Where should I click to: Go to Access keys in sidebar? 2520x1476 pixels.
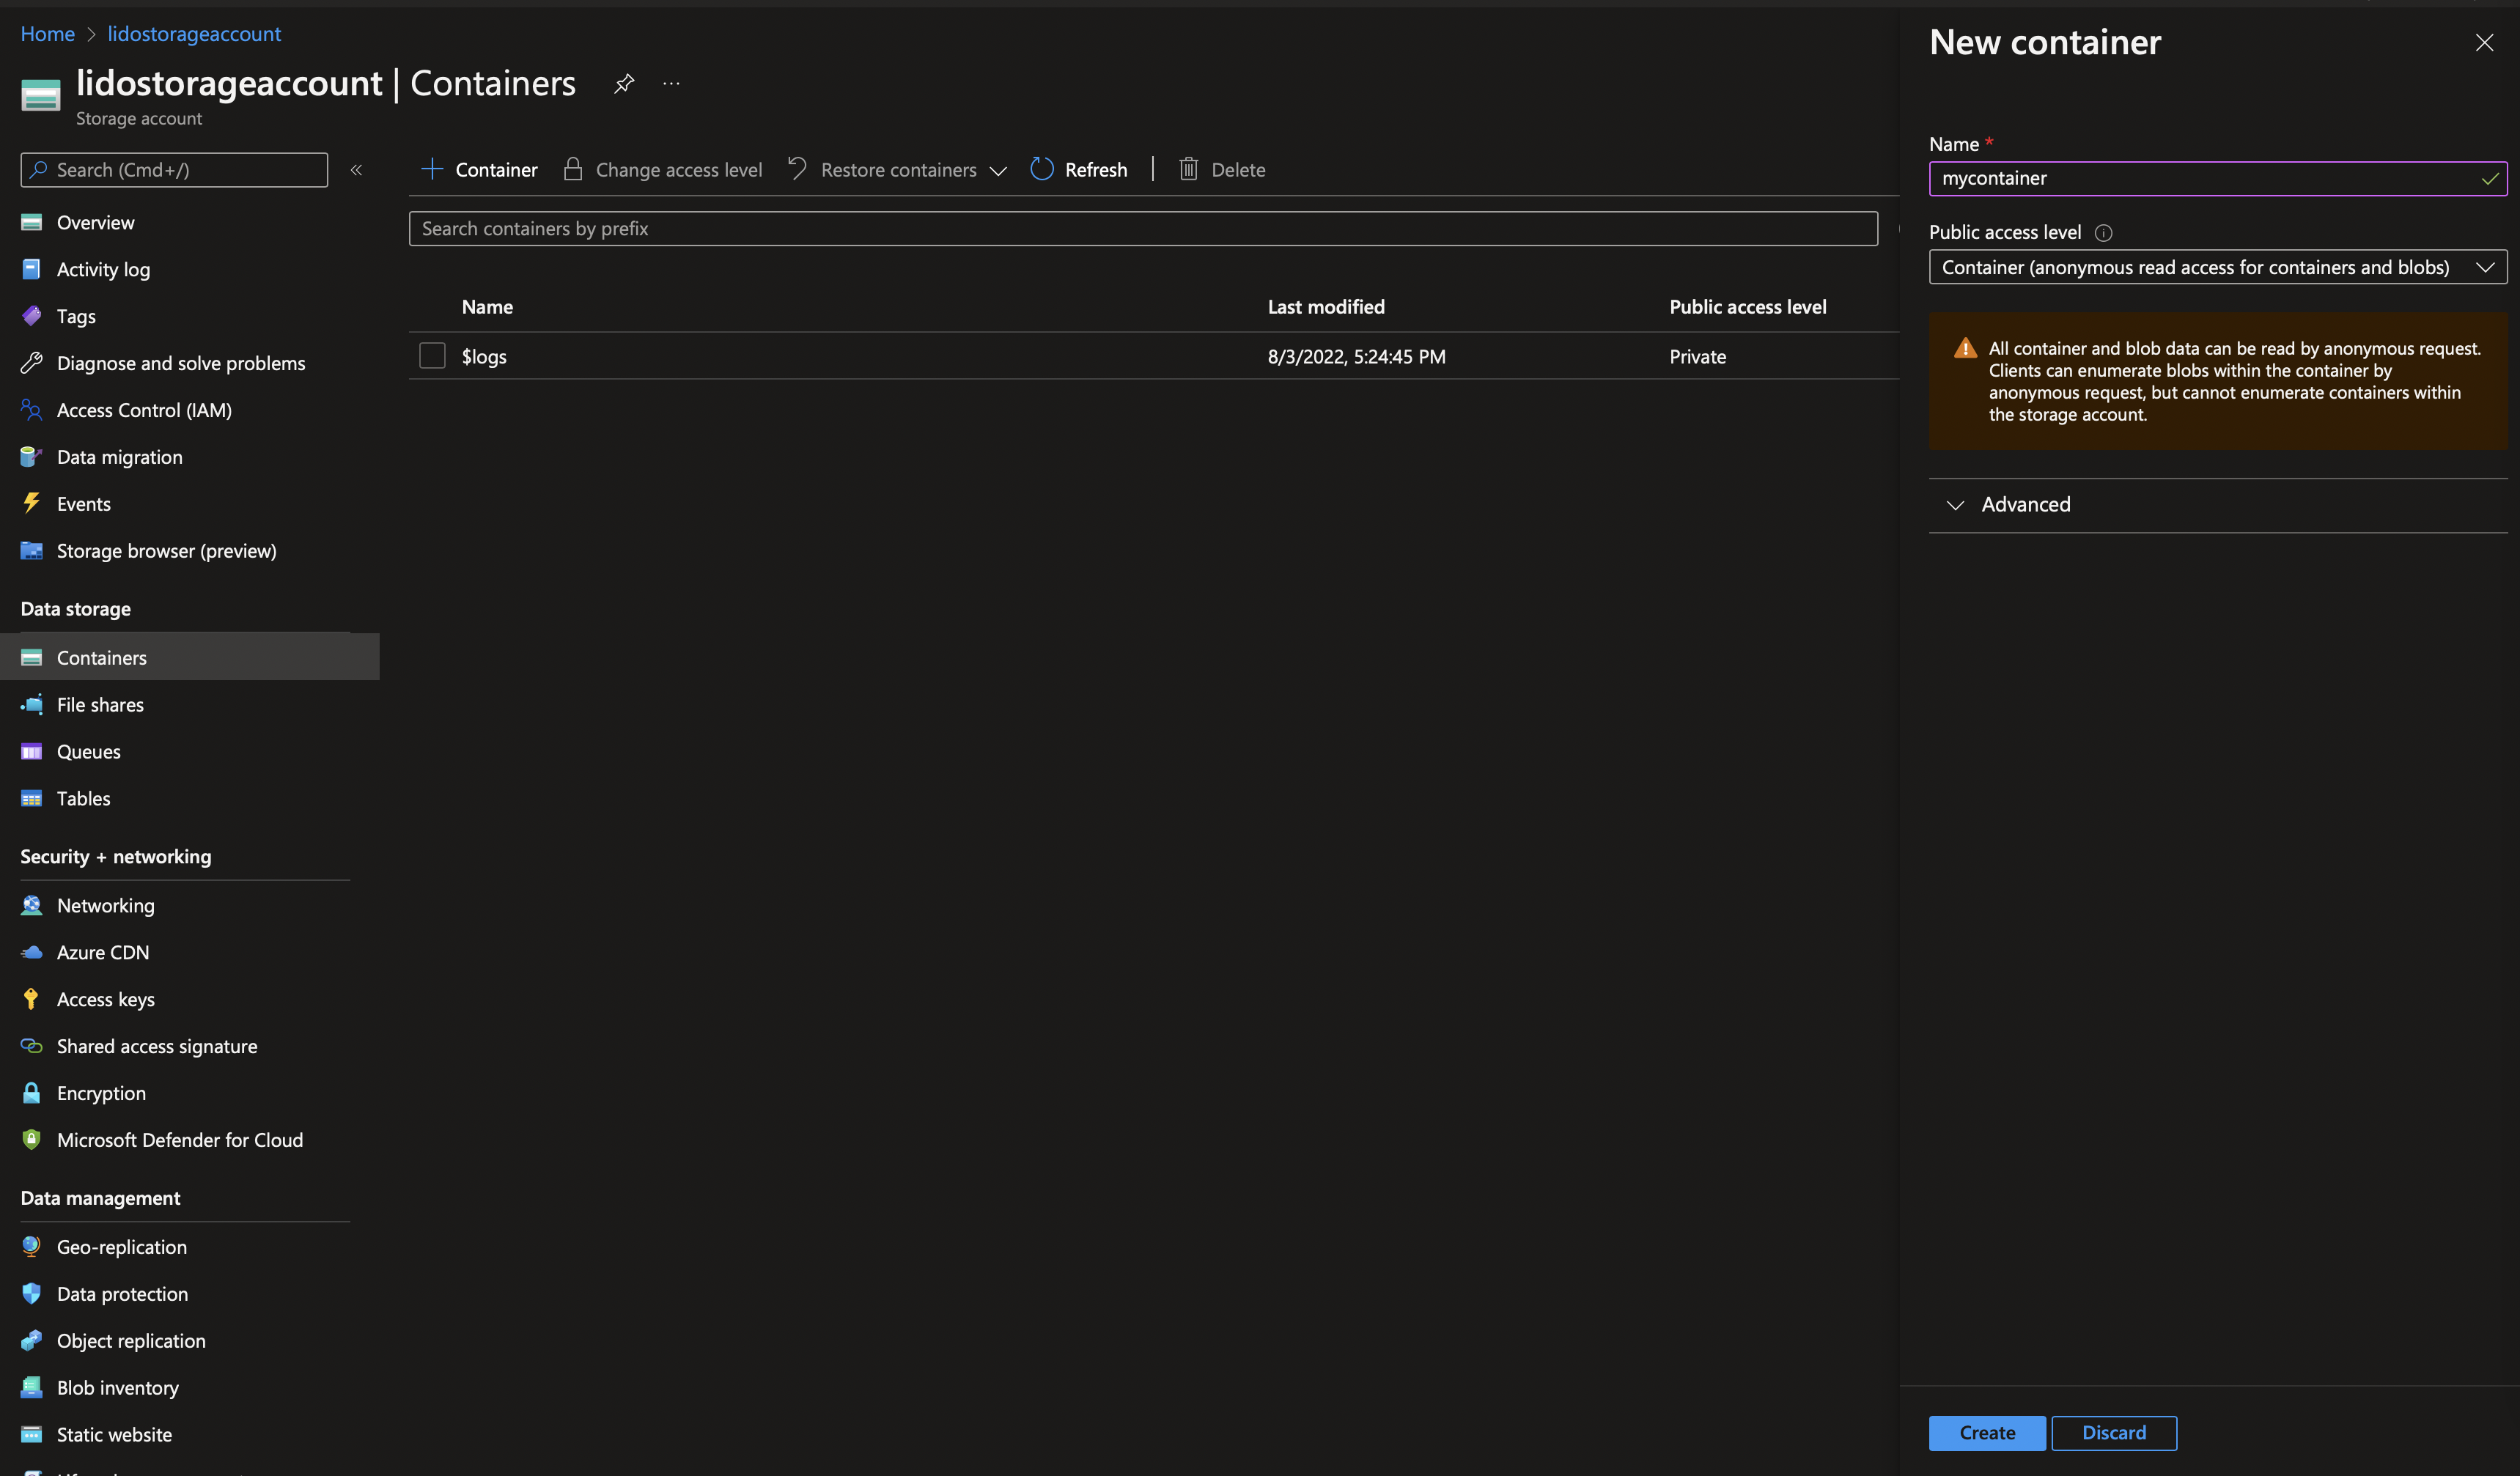point(190,999)
